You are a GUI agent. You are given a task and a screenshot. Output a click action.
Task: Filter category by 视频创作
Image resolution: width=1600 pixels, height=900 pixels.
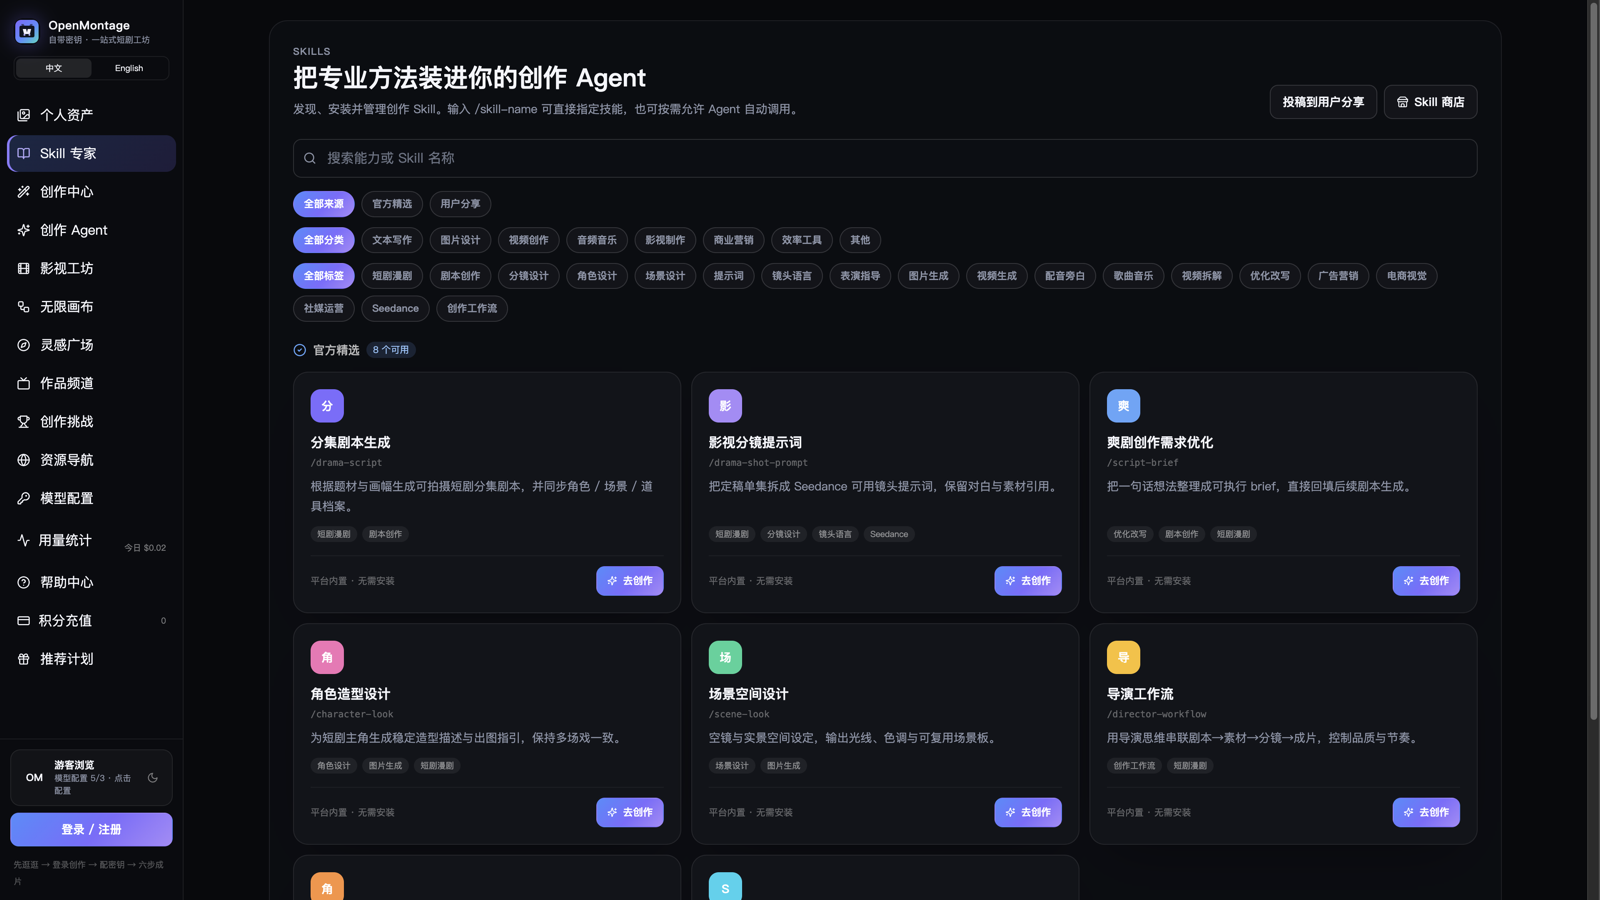tap(528, 240)
